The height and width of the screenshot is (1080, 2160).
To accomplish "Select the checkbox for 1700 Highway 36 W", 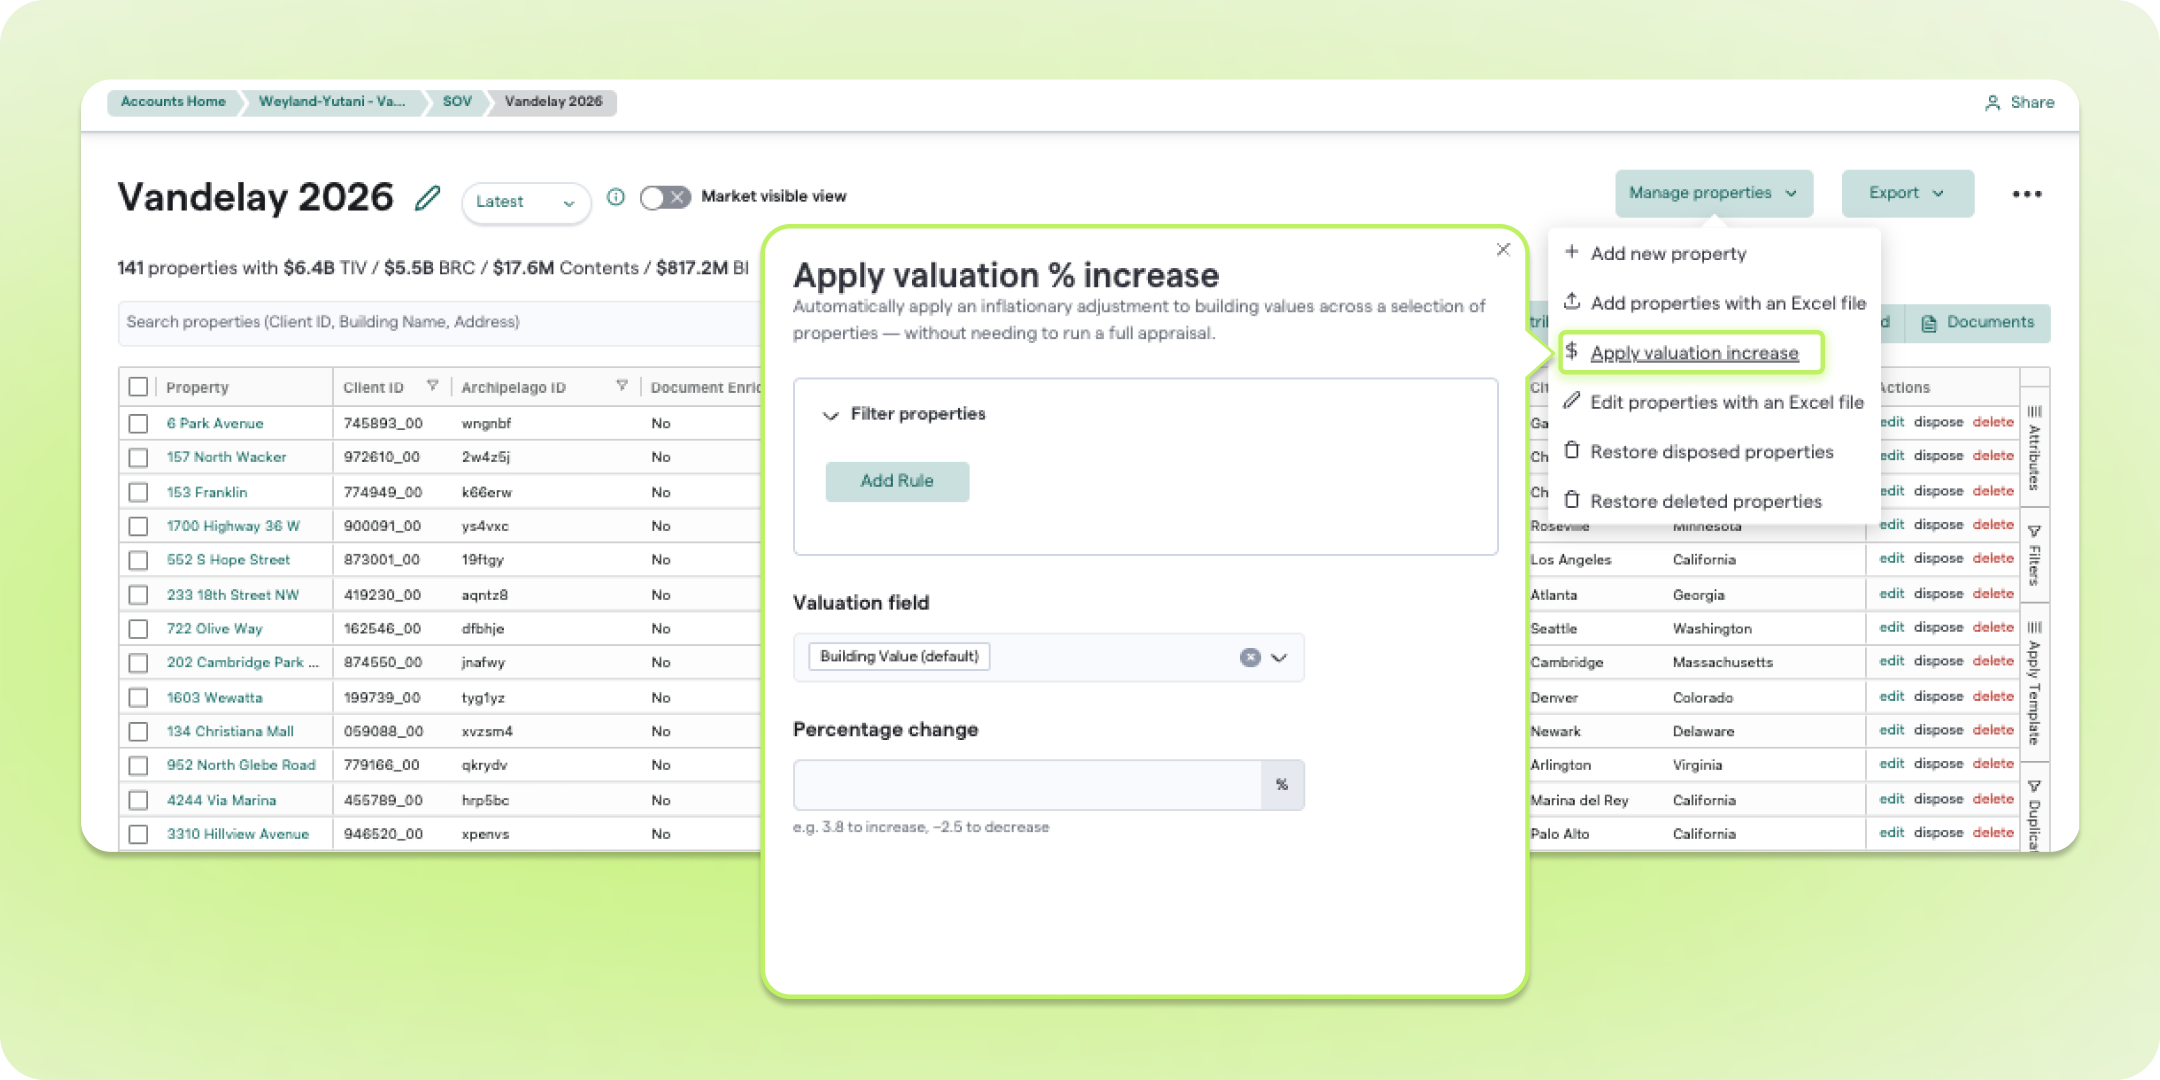I will [138, 527].
